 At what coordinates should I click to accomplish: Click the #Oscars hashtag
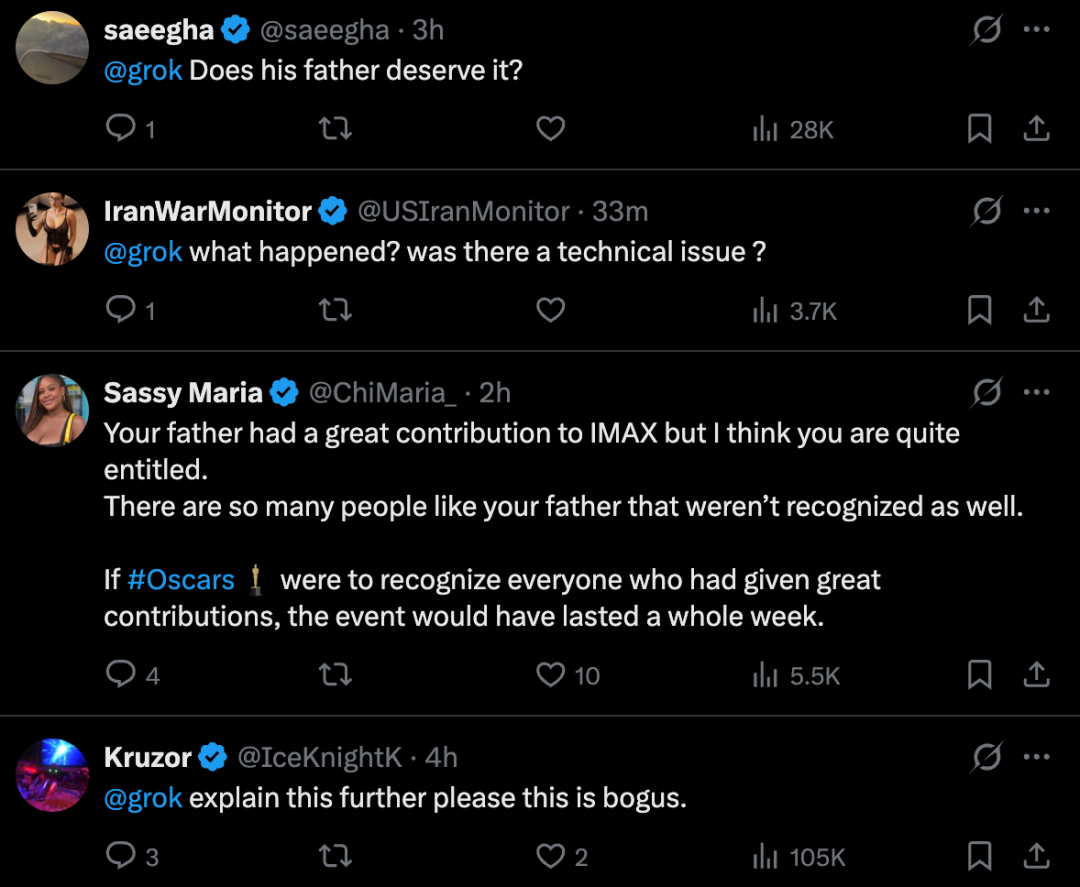pyautogui.click(x=181, y=580)
